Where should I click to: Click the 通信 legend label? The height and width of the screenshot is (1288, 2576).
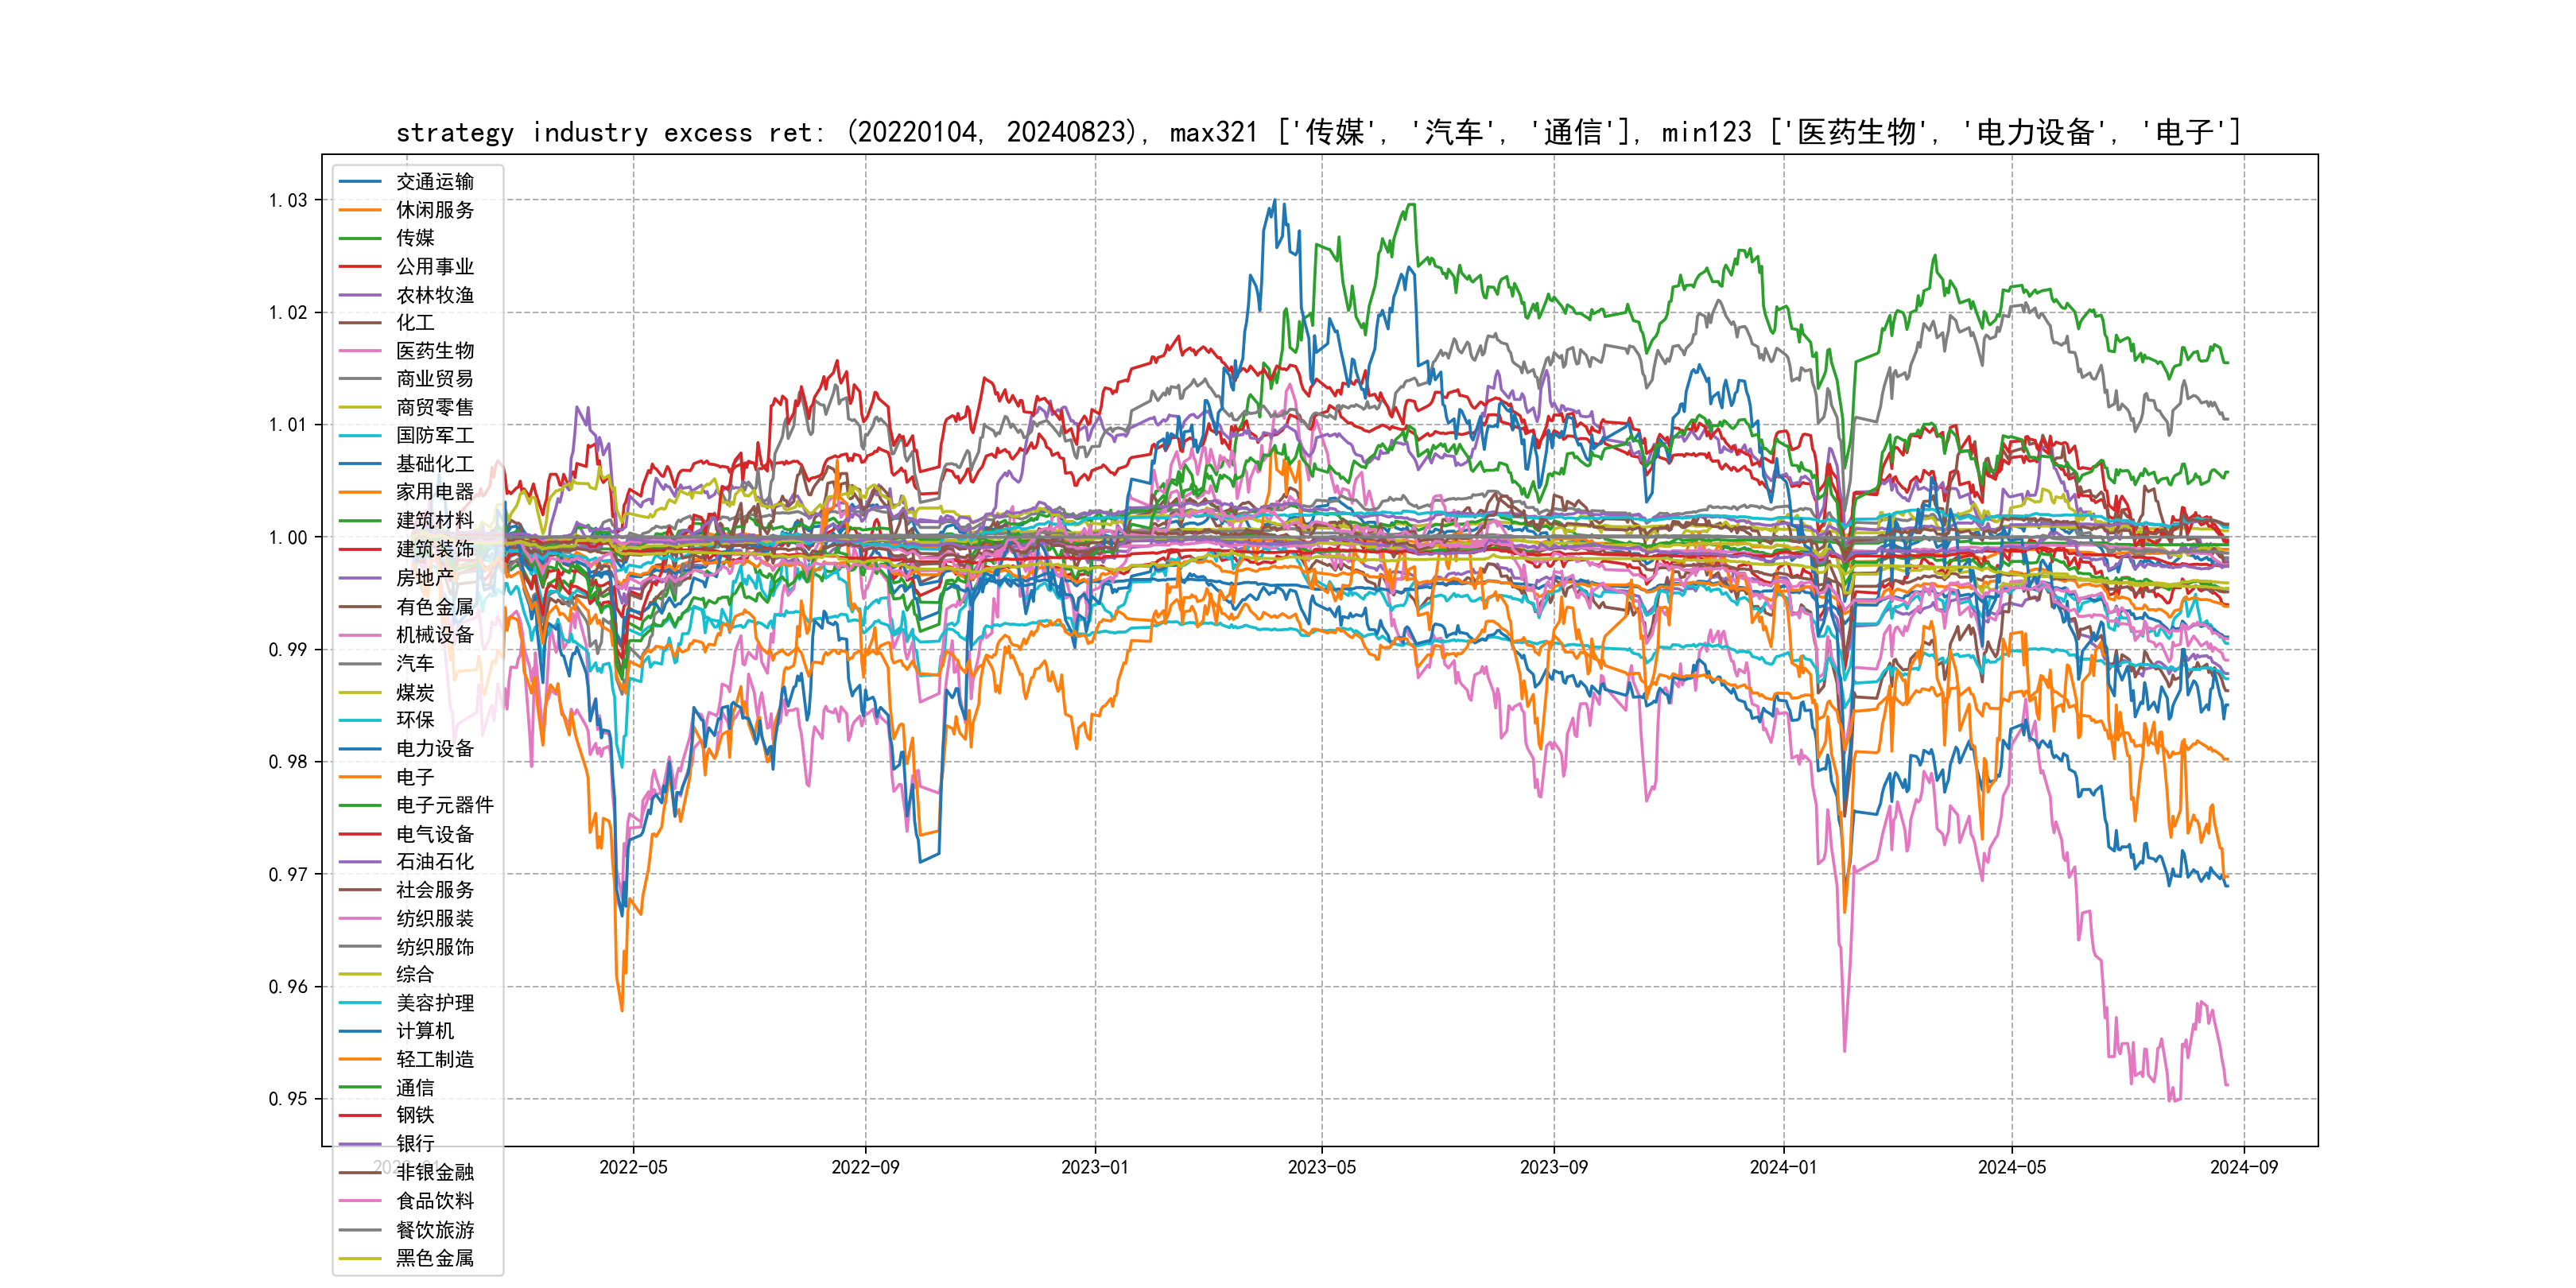coord(415,1087)
